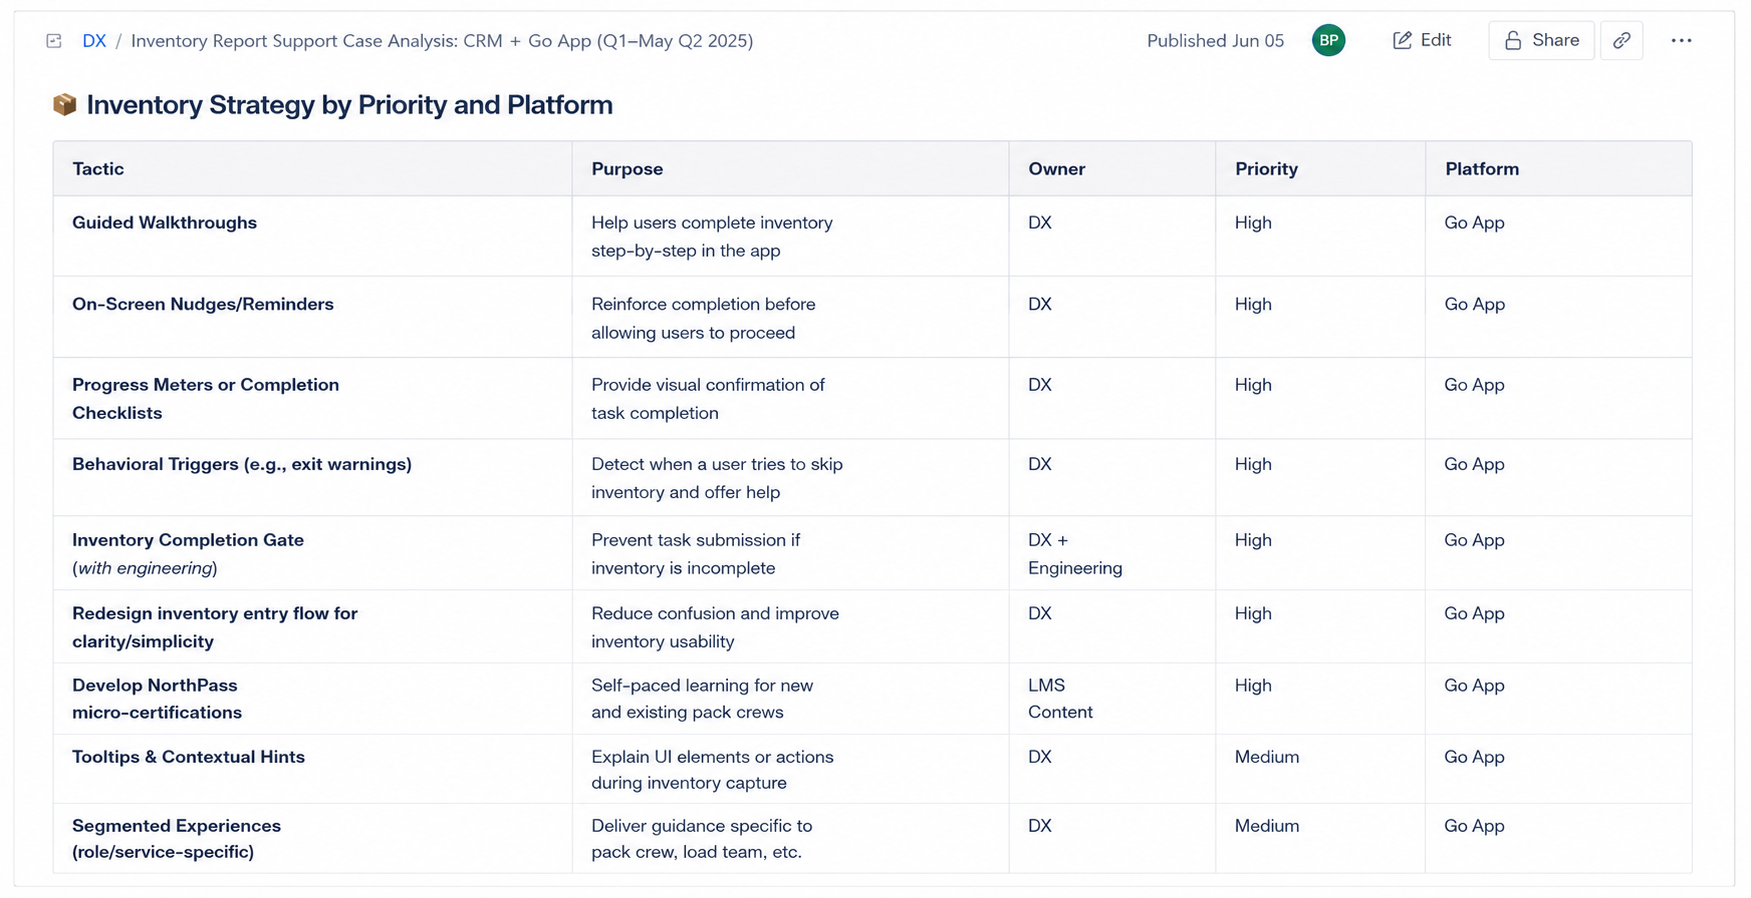
Task: Click Progress Meters or Completion Checklists cell
Action: click(312, 398)
